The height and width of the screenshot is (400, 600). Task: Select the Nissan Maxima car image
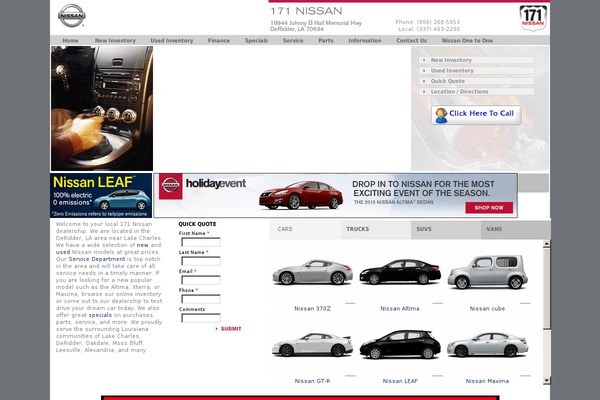[x=488, y=344]
